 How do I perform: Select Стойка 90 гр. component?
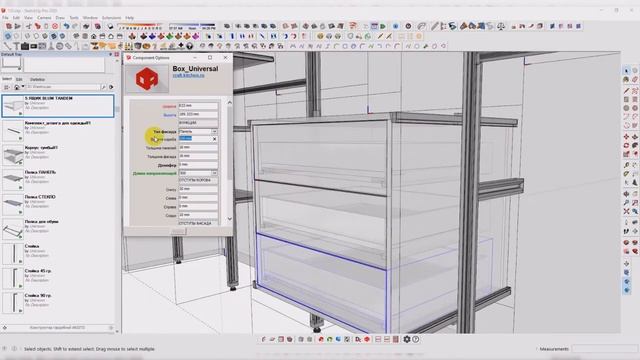click(x=58, y=302)
